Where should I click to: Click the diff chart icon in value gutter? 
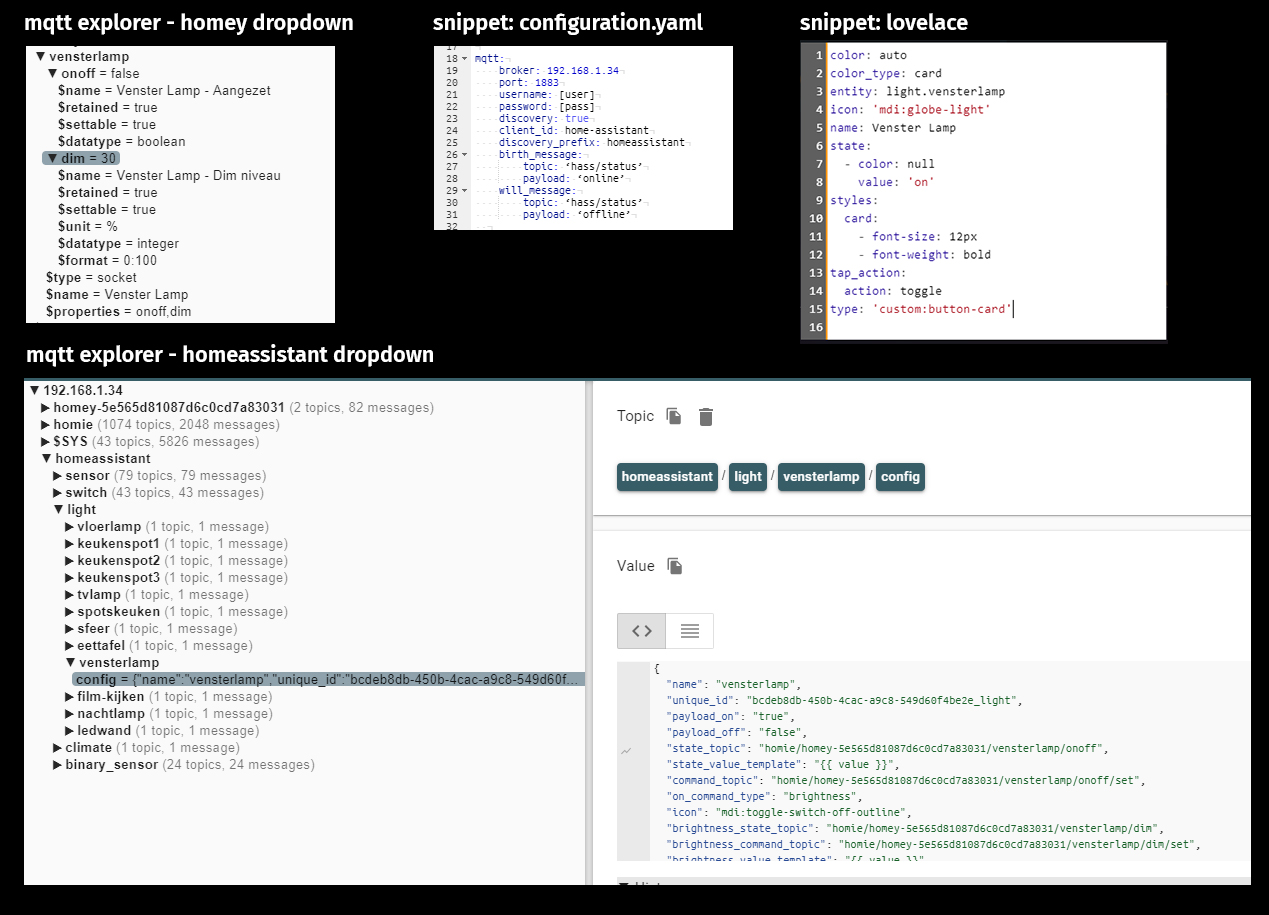click(x=626, y=751)
